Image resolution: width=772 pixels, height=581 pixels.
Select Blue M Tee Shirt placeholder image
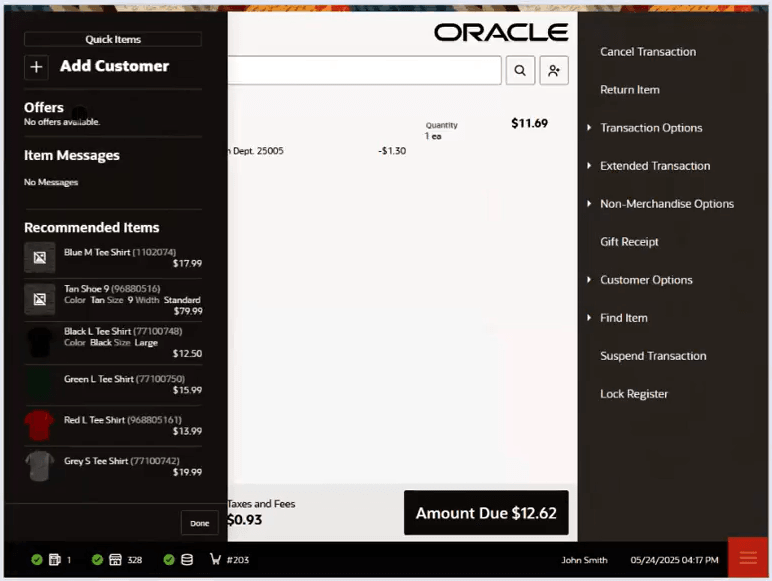click(x=40, y=257)
